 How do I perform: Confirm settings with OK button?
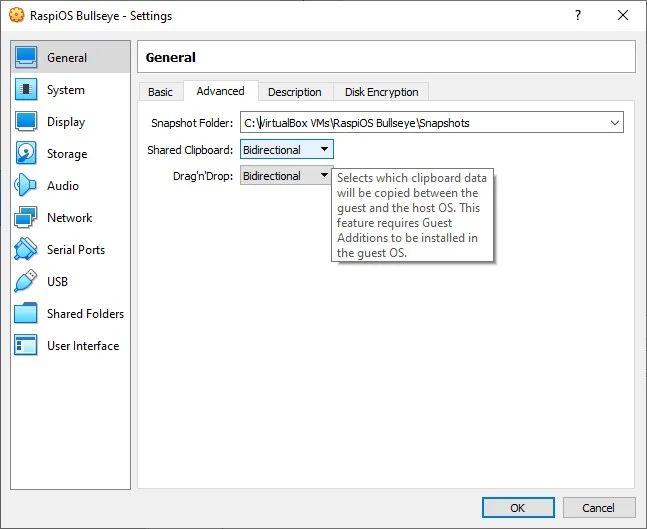(x=518, y=507)
